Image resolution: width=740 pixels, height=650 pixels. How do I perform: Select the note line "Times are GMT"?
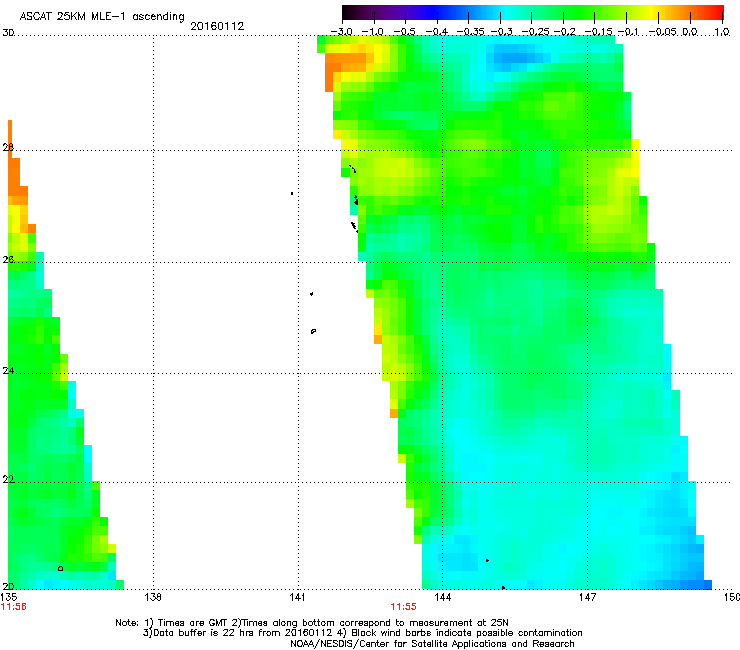tap(312, 623)
